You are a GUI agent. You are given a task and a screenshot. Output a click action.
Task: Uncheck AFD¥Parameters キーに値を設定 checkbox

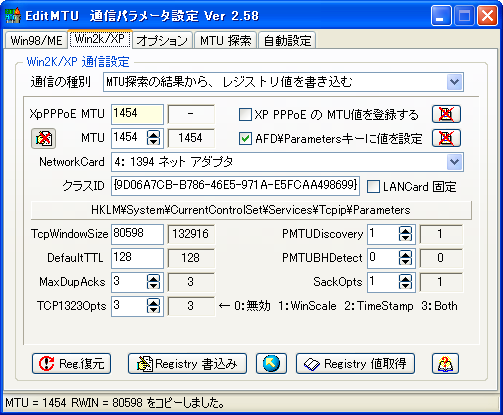coord(245,139)
